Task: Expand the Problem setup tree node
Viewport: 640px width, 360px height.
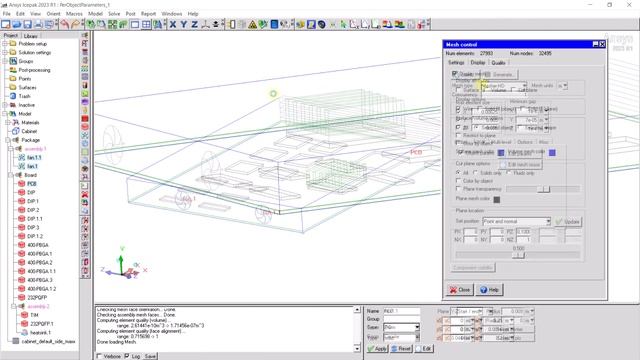Action: click(5, 44)
